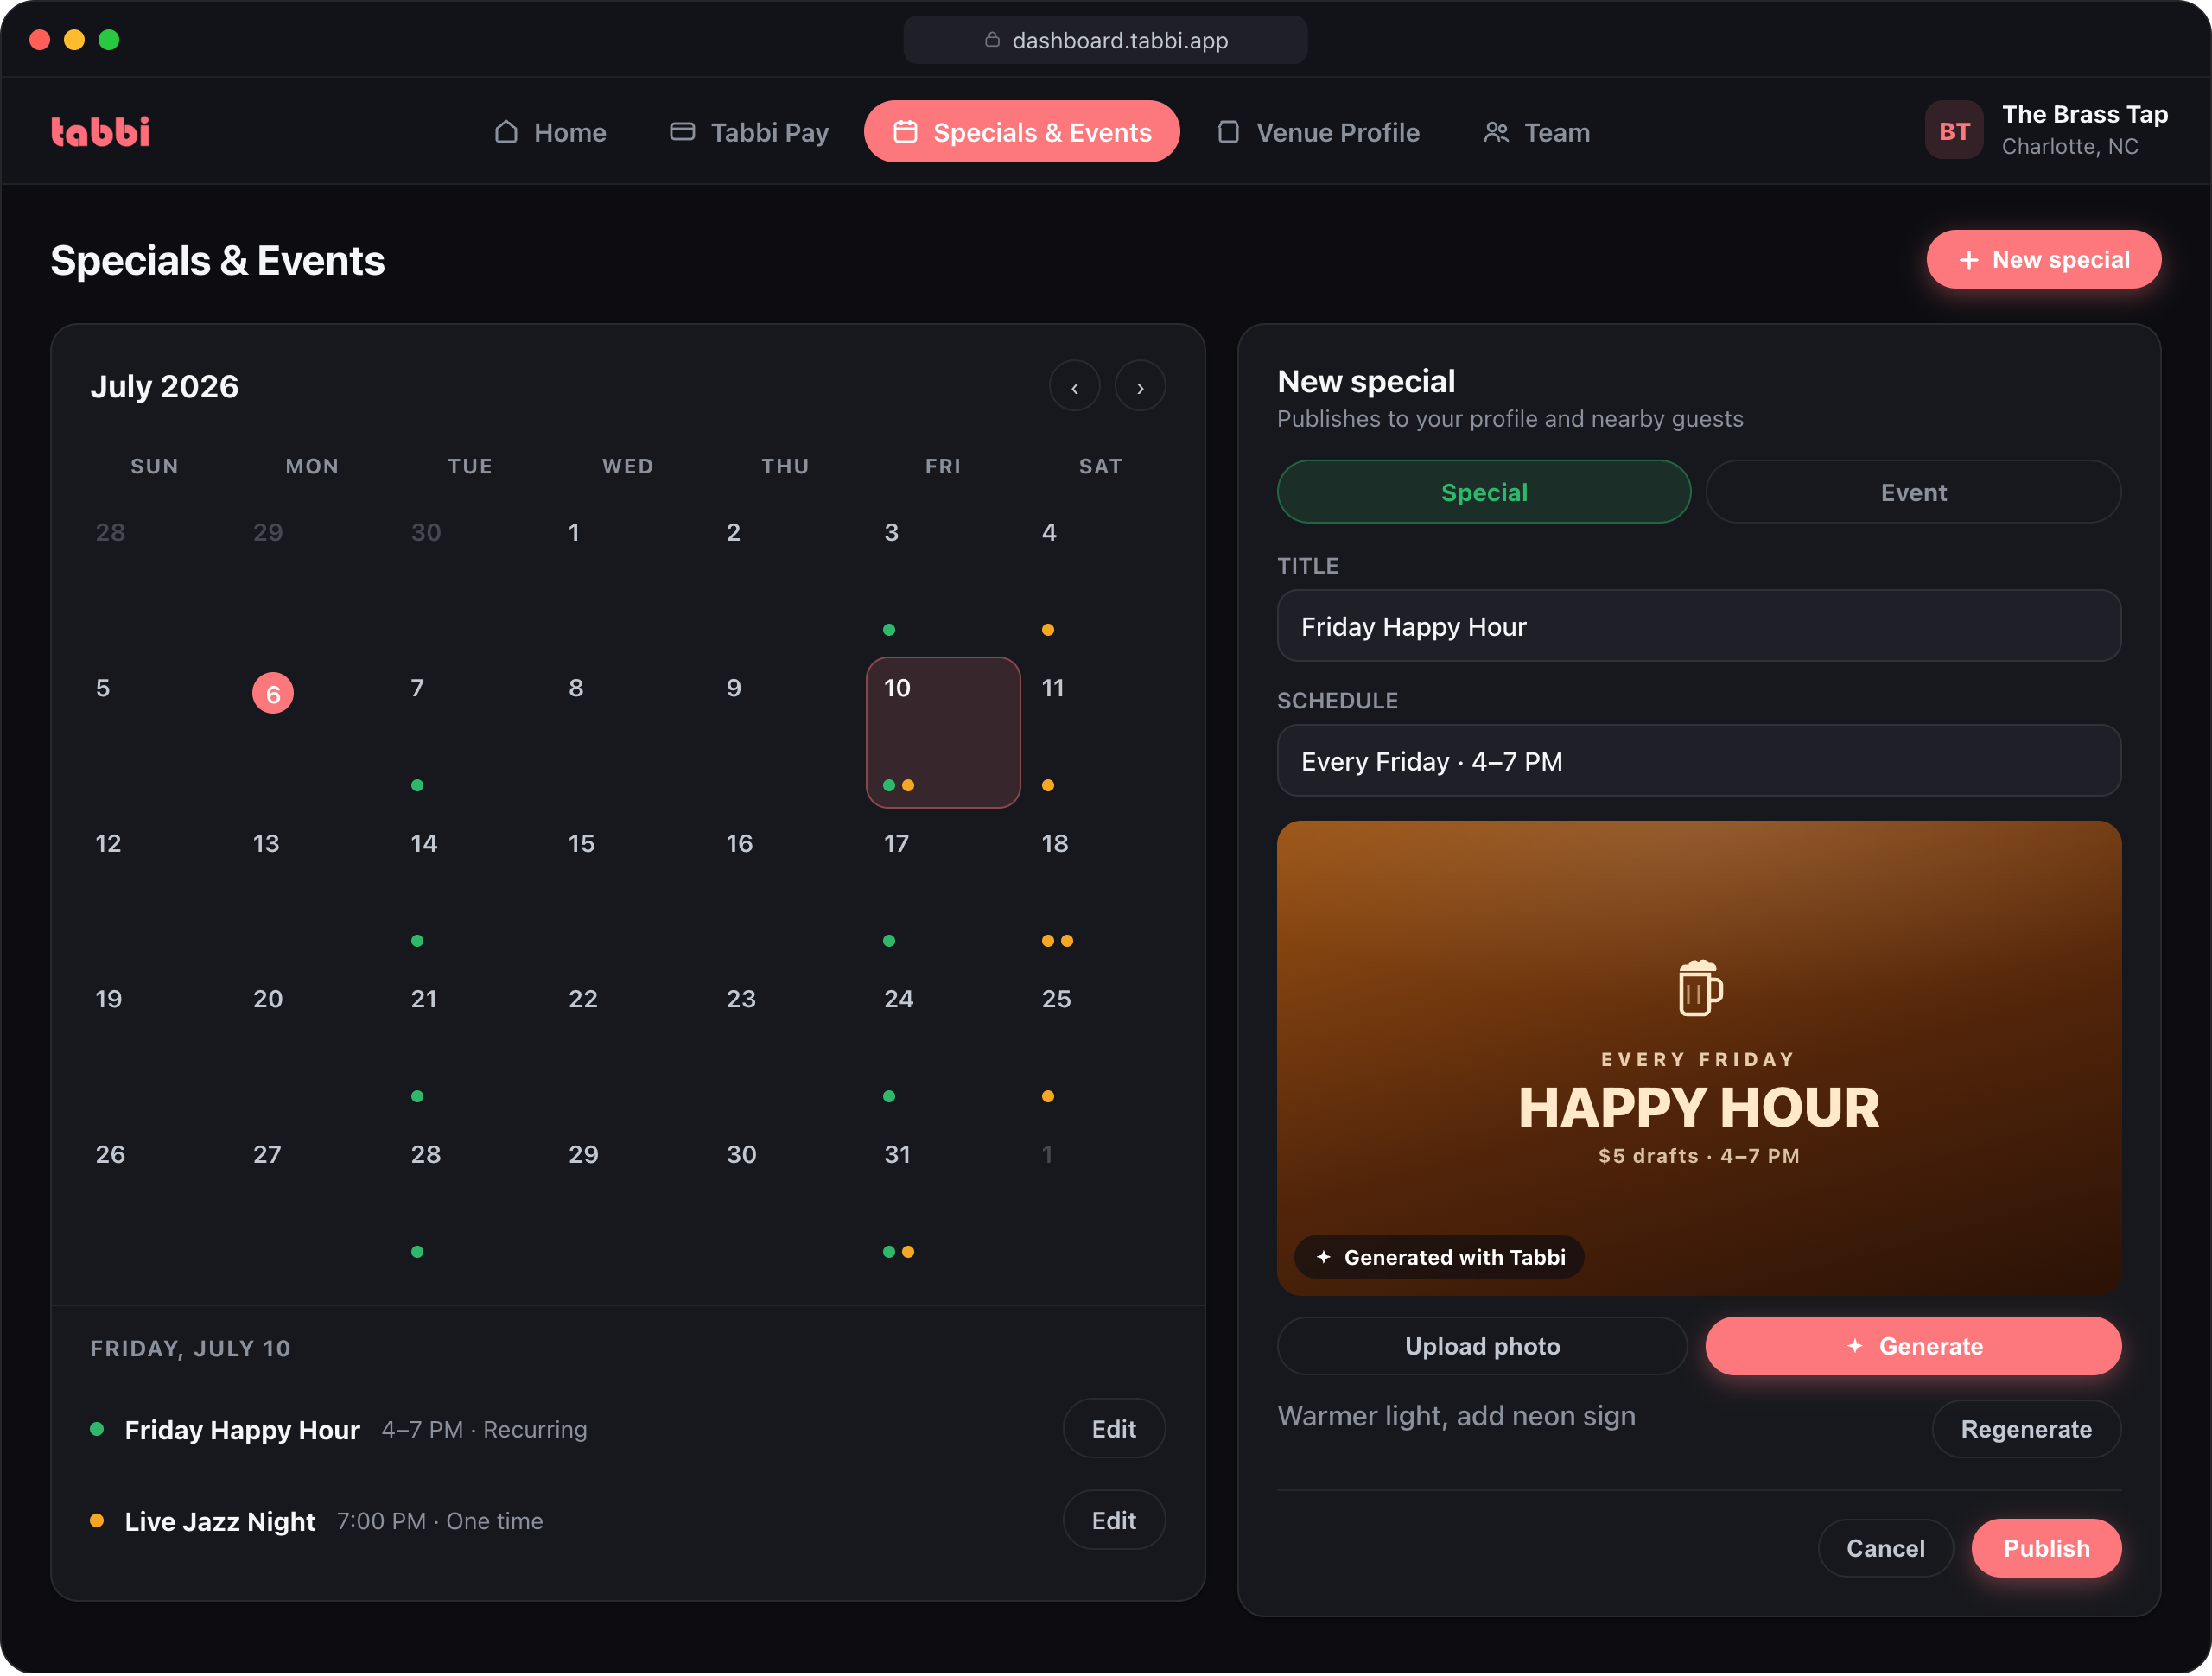Click the sparkle icon on Generate button
The width and height of the screenshot is (2212, 1676).
click(x=1855, y=1347)
